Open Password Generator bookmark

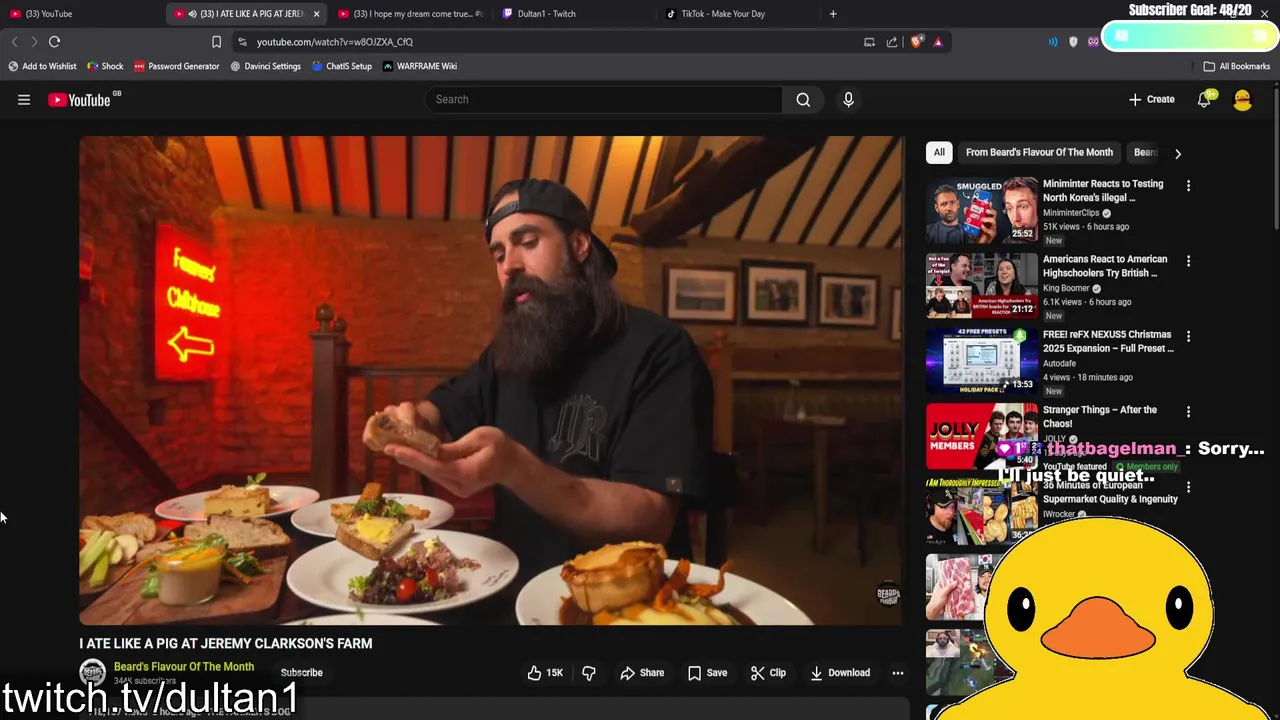click(x=176, y=66)
